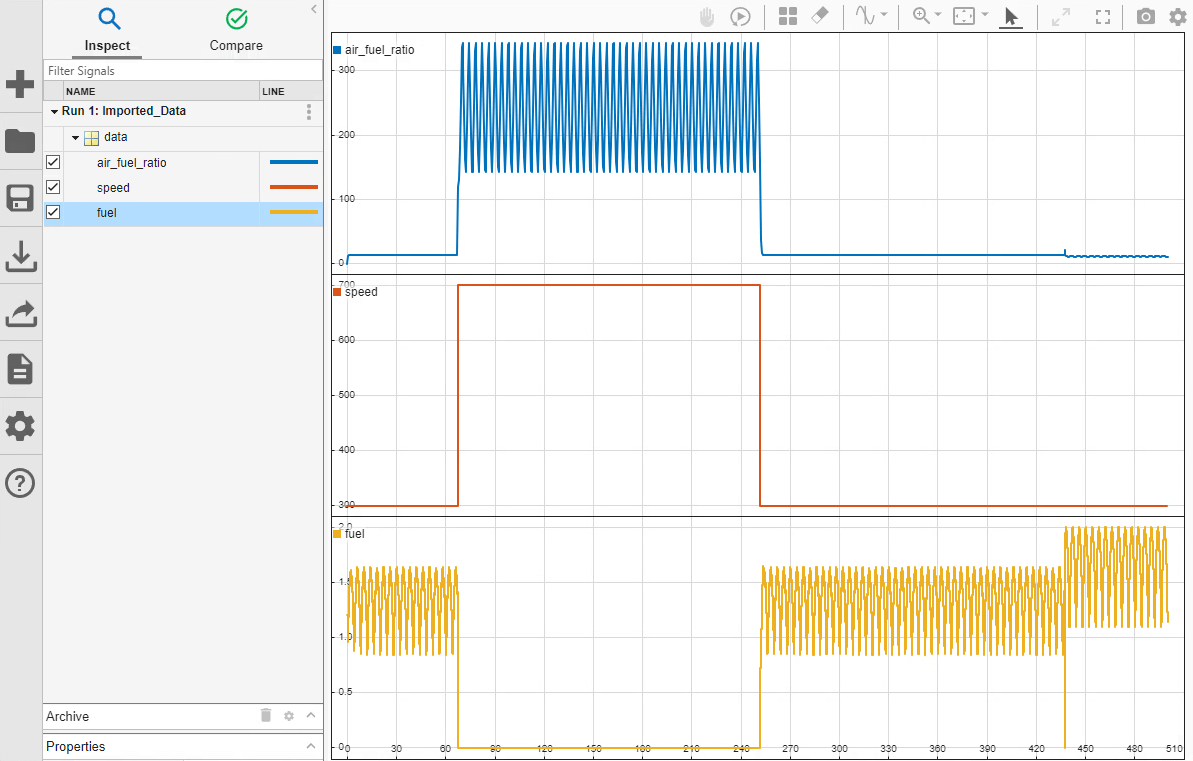
Task: Open the fit to view dropdown arrow
Action: coord(985,14)
